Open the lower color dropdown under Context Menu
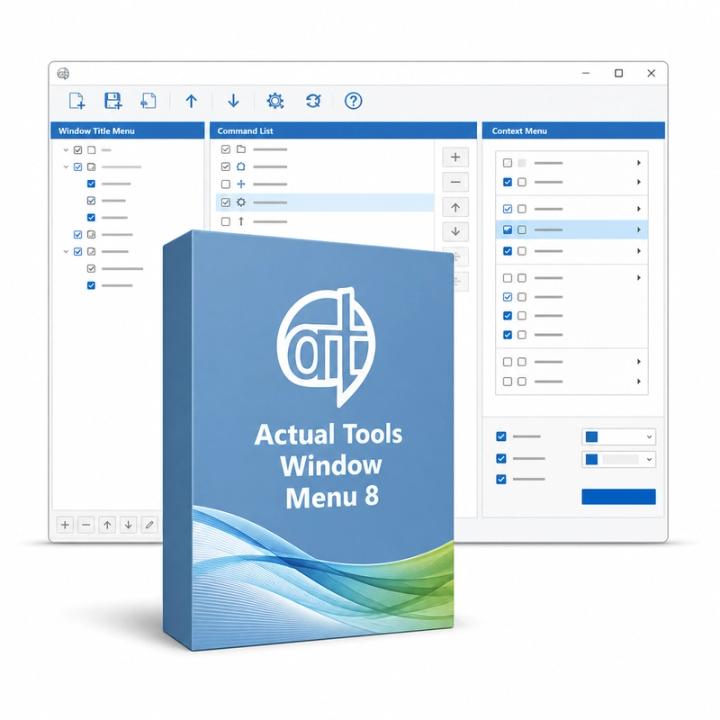Viewport: 720px width, 720px height. tap(619, 459)
